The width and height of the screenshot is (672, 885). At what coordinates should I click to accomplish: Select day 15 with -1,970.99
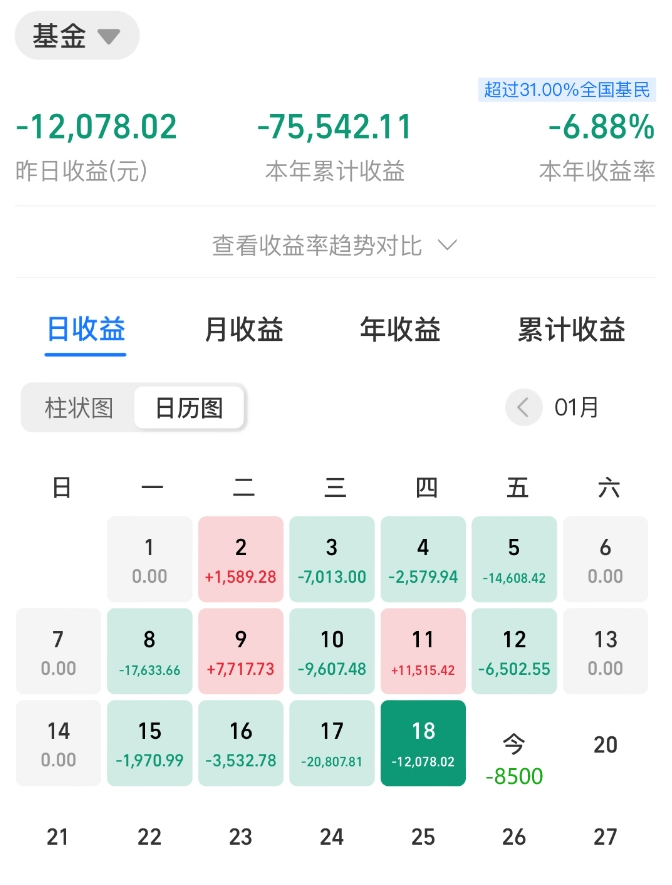pos(150,743)
